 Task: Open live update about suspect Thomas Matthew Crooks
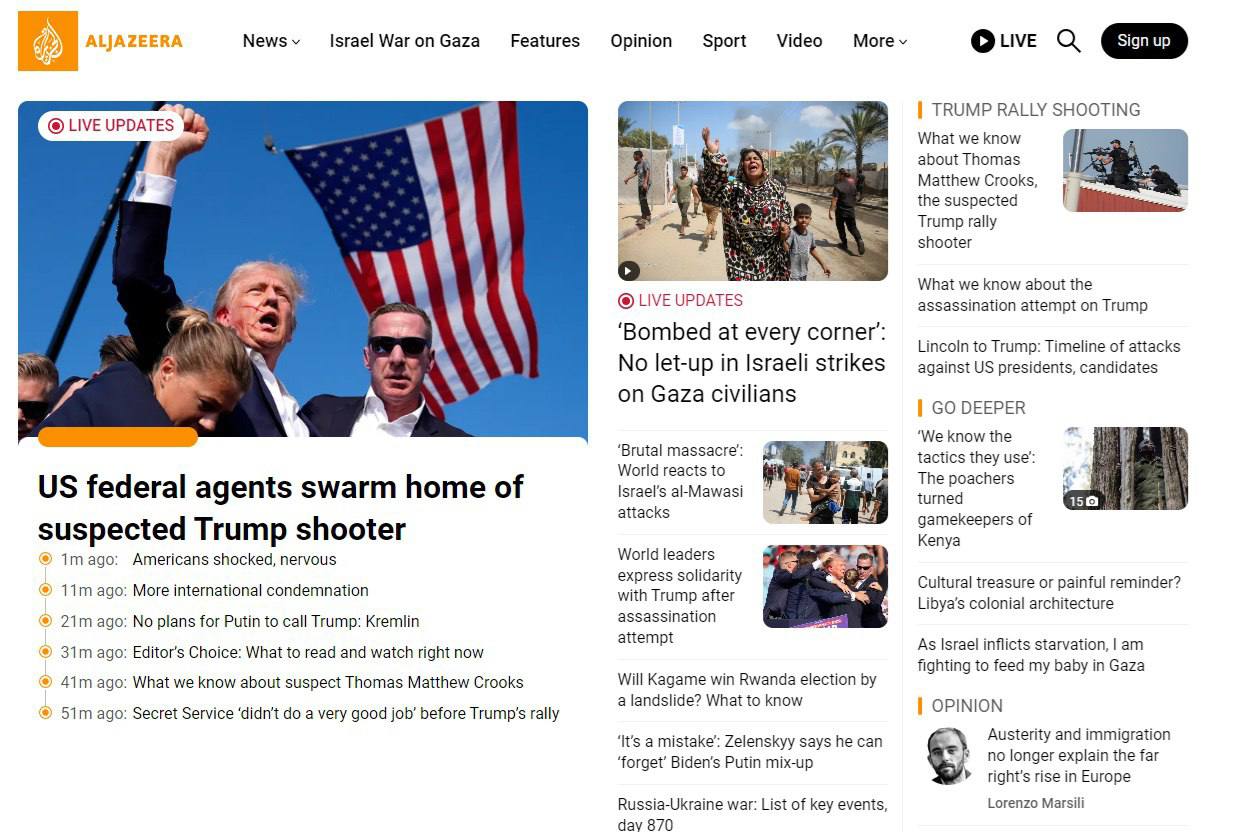[328, 683]
